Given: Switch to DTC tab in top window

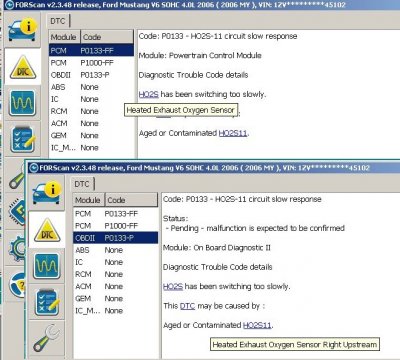Looking at the screenshot, I should point(58,21).
